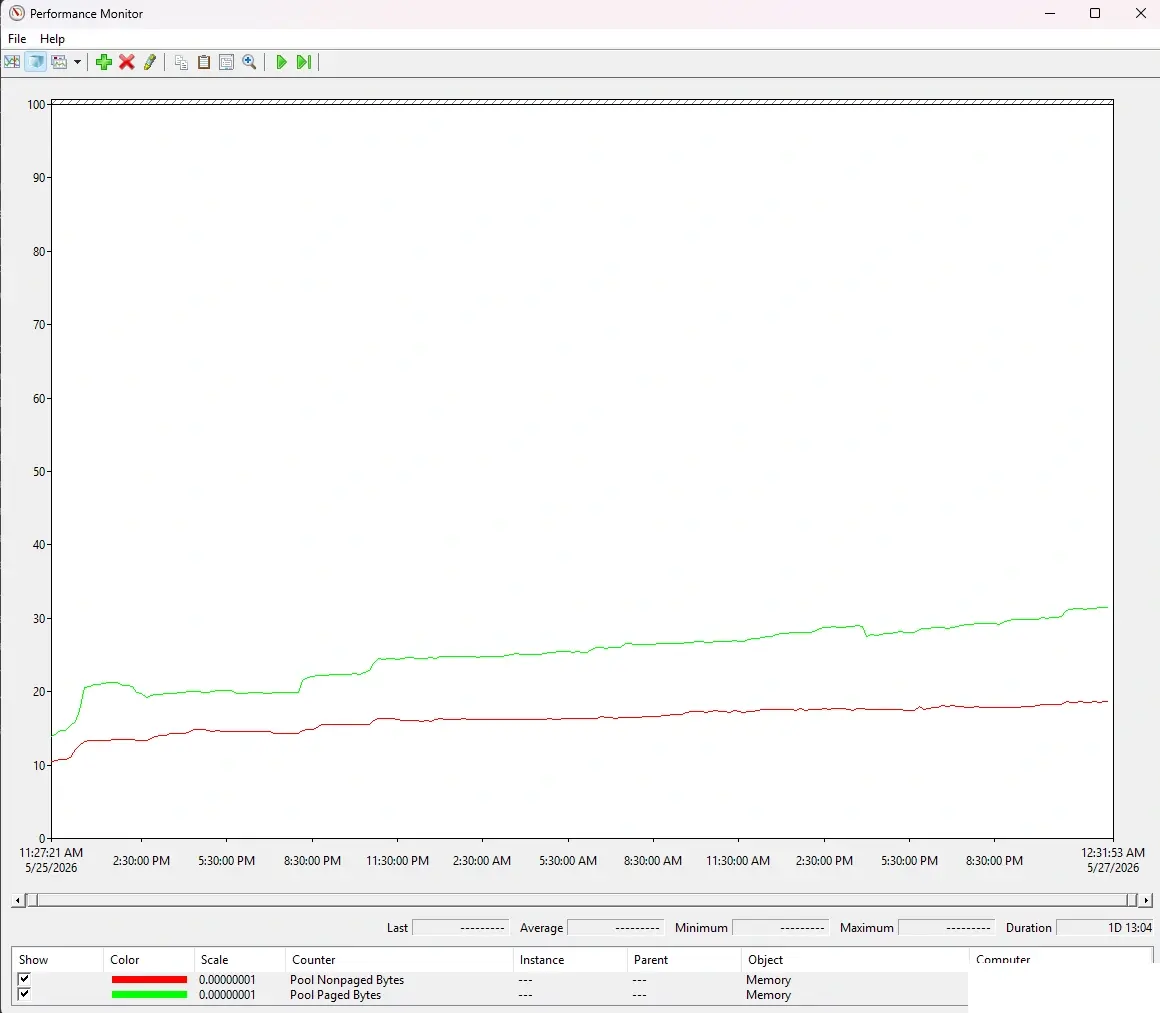Click the Parent column header

tap(684, 960)
